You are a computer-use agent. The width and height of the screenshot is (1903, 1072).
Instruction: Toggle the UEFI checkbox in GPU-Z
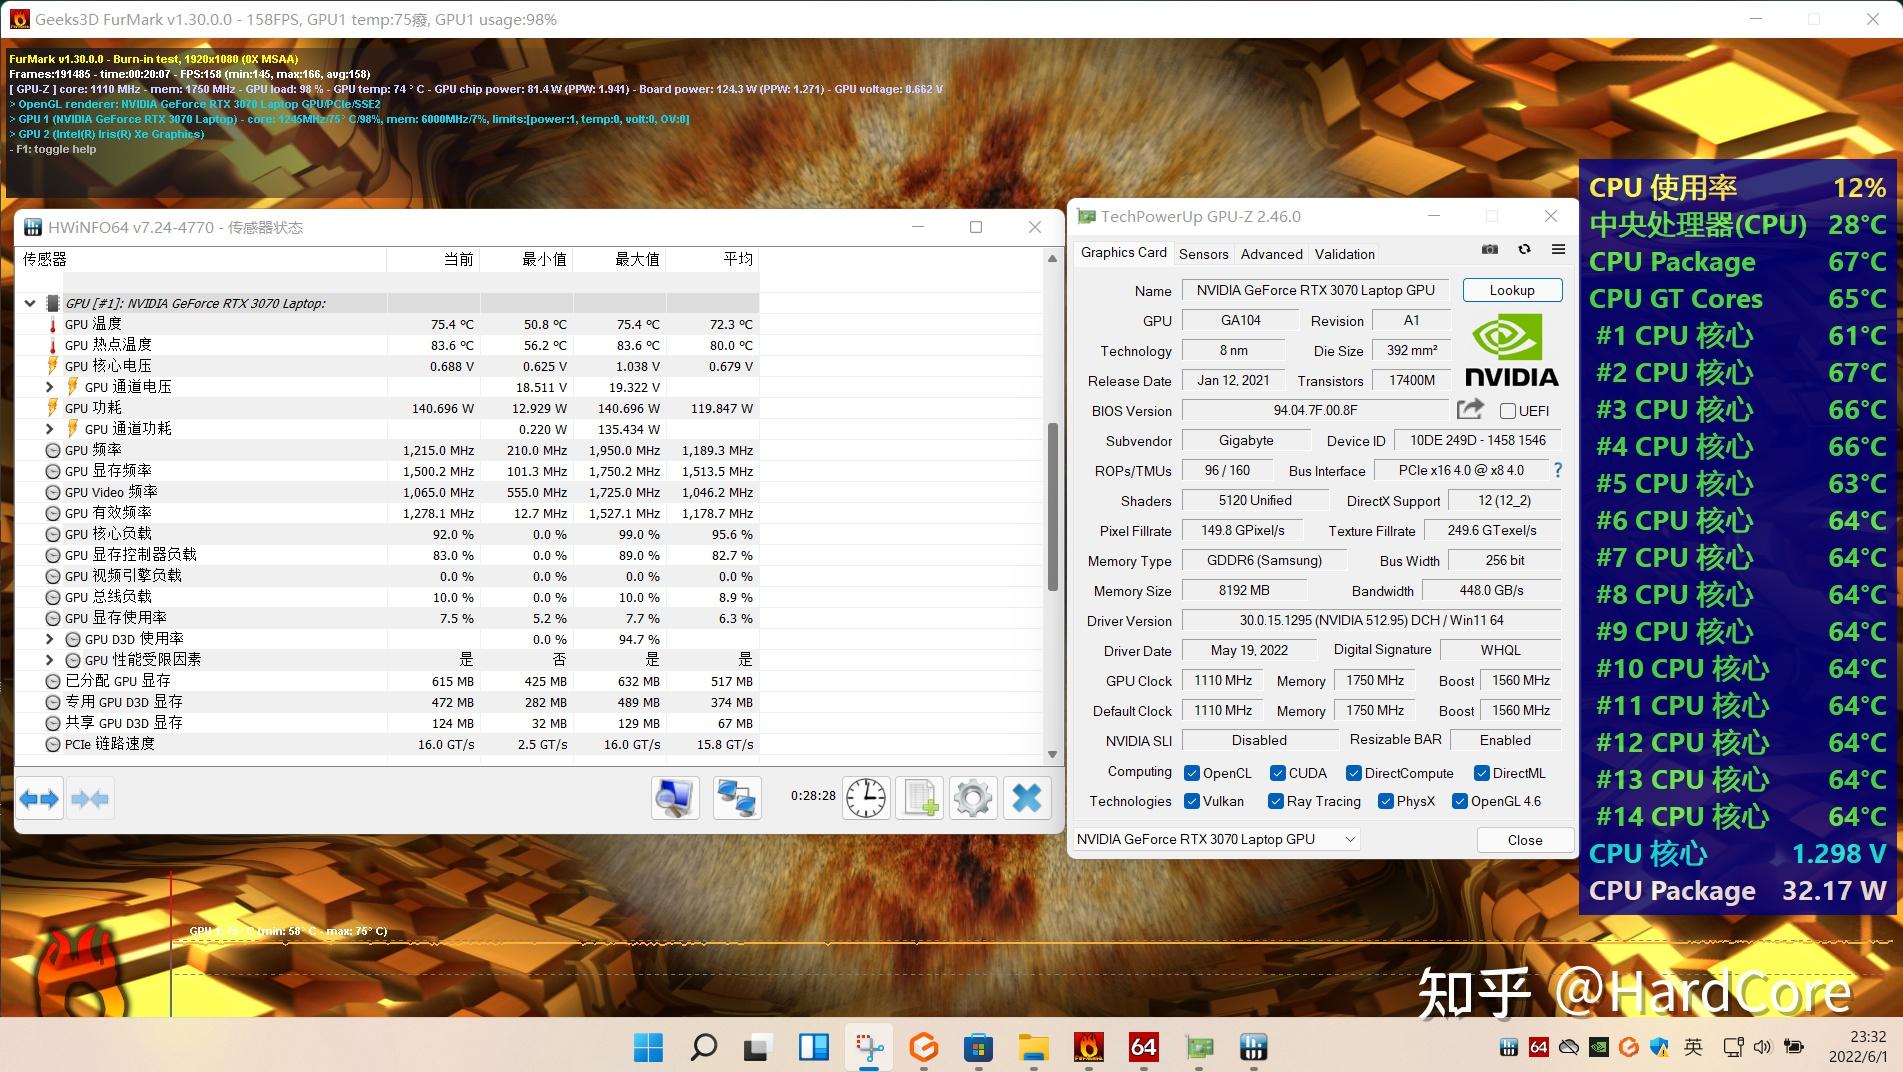click(1508, 411)
